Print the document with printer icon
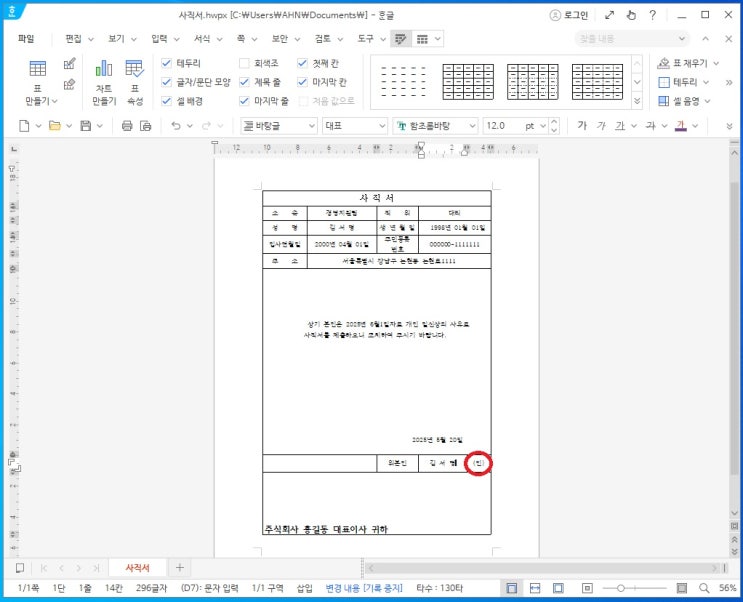This screenshot has width=743, height=602. pos(127,126)
